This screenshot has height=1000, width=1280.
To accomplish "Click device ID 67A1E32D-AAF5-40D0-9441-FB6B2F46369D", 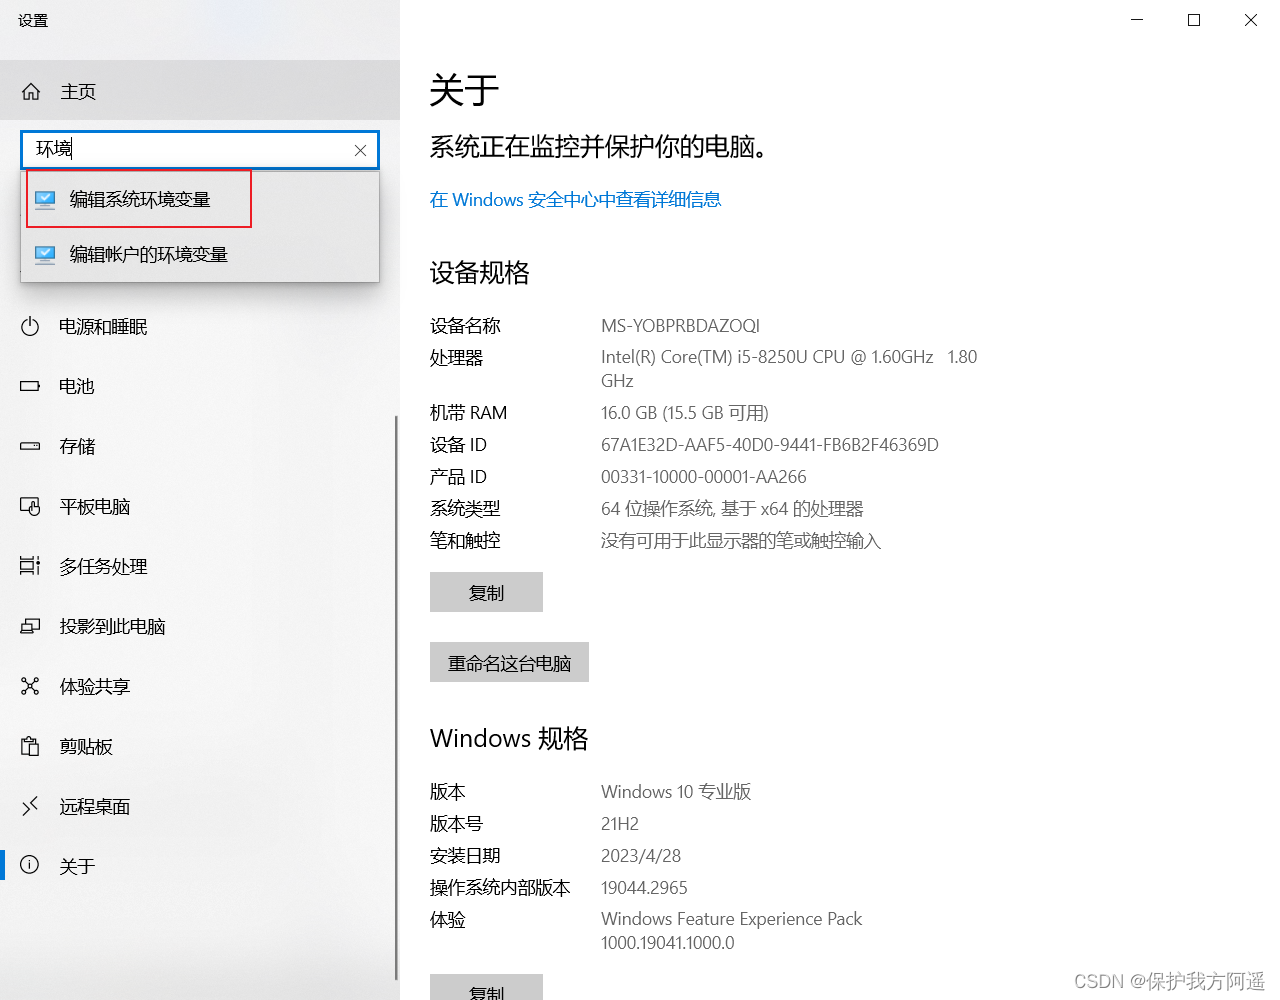I will coord(770,445).
